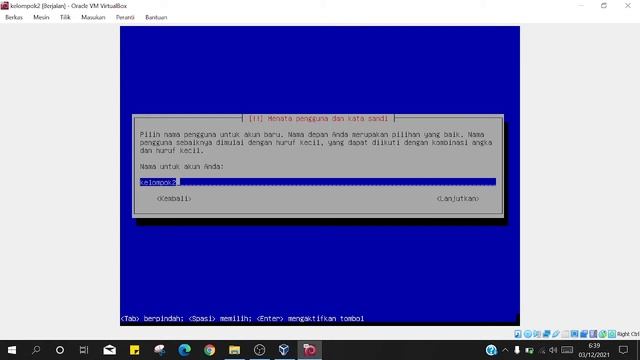
Task: Launch Microsoft Edge from the taskbar
Action: pyautogui.click(x=184, y=350)
